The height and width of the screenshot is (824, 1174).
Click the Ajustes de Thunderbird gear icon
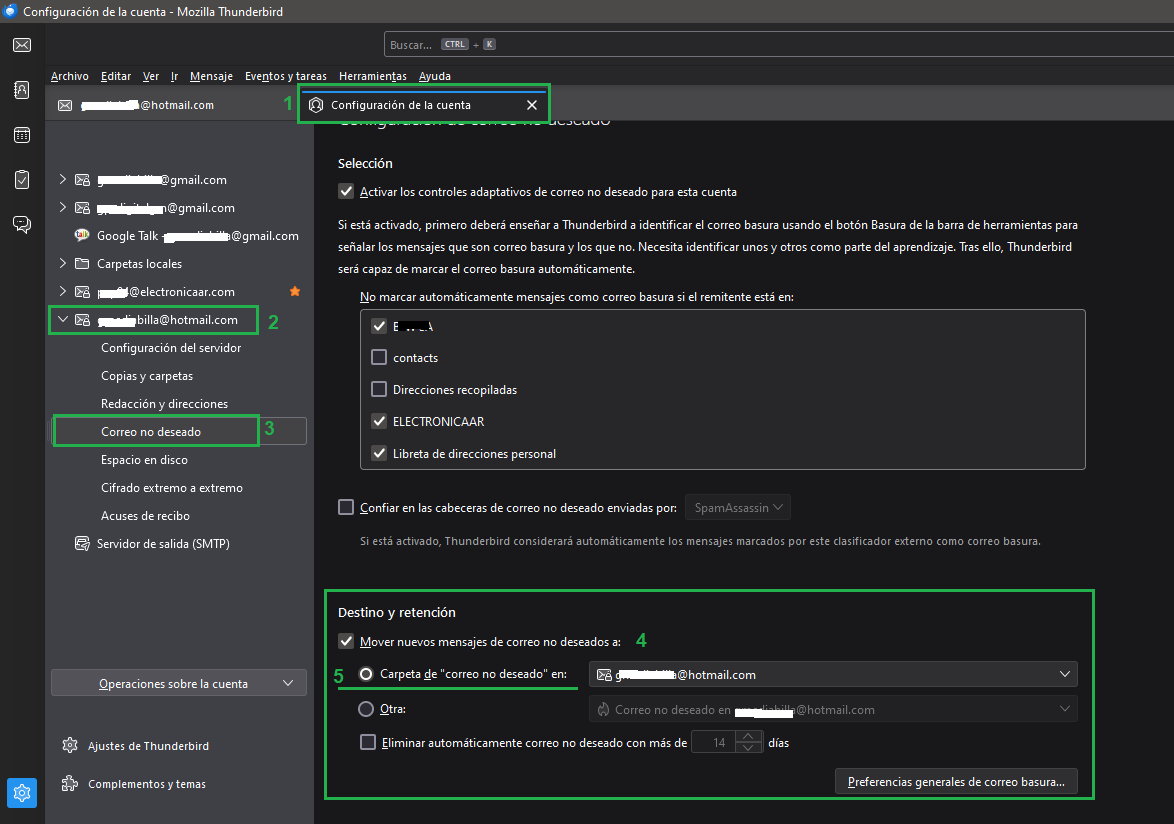tap(70, 745)
